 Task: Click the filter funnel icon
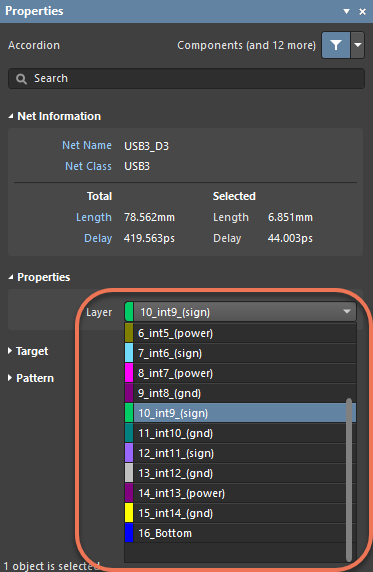point(335,45)
